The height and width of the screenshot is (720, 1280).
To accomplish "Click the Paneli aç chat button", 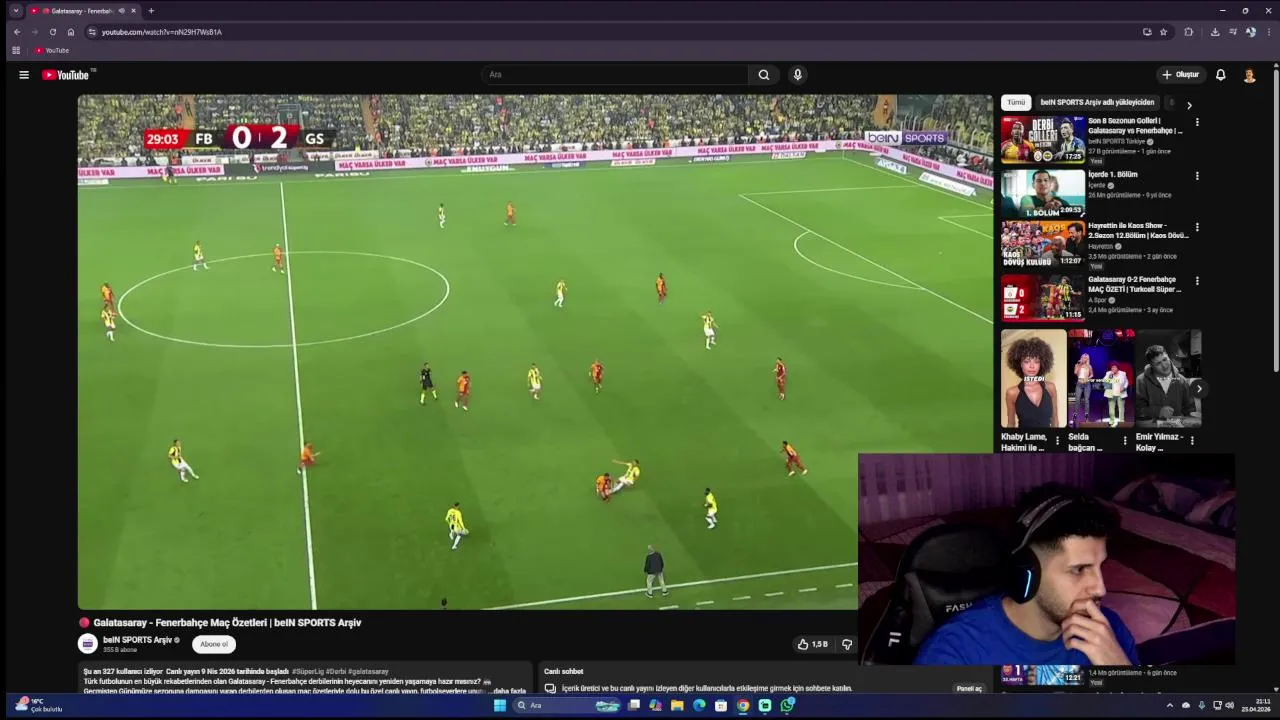I will pyautogui.click(x=969, y=688).
